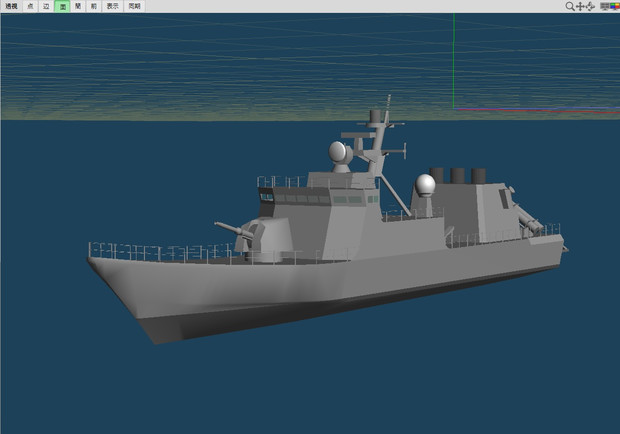Click the white radar dome above bridge

click(x=339, y=153)
